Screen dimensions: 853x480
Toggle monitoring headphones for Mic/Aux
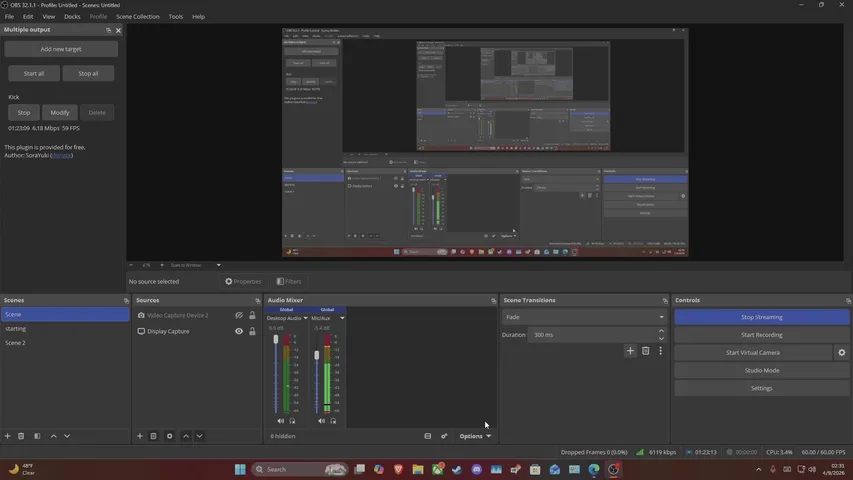(333, 421)
